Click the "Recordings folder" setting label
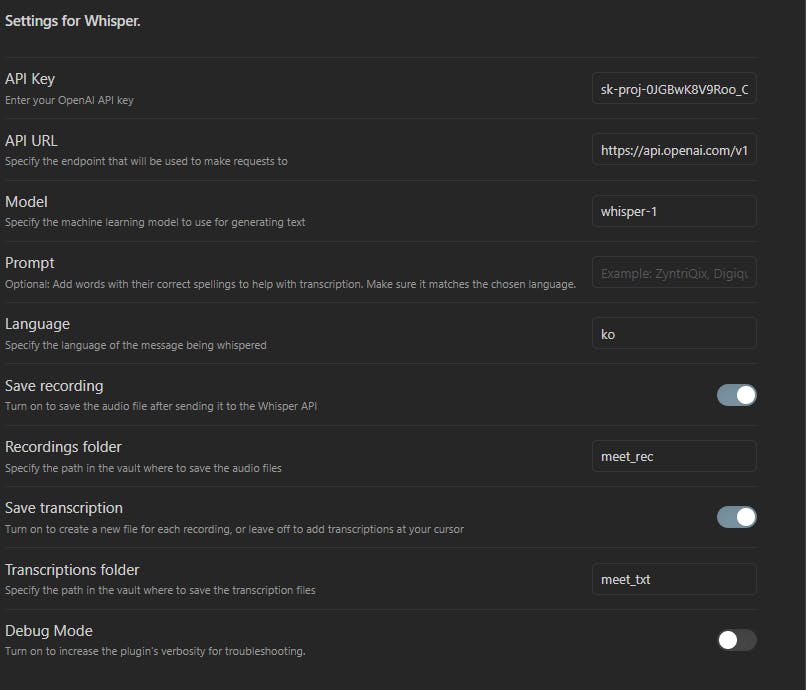806x690 pixels. (63, 447)
